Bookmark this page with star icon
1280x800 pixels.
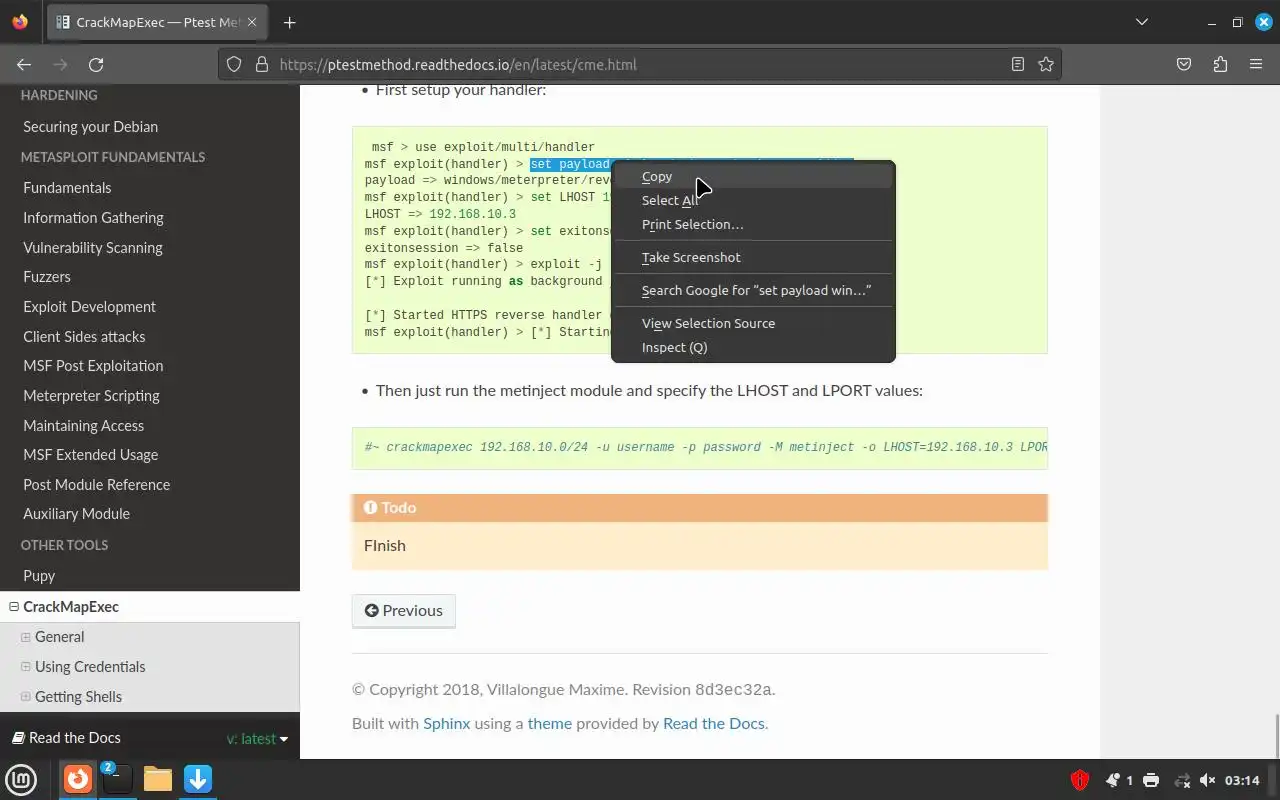[1046, 64]
